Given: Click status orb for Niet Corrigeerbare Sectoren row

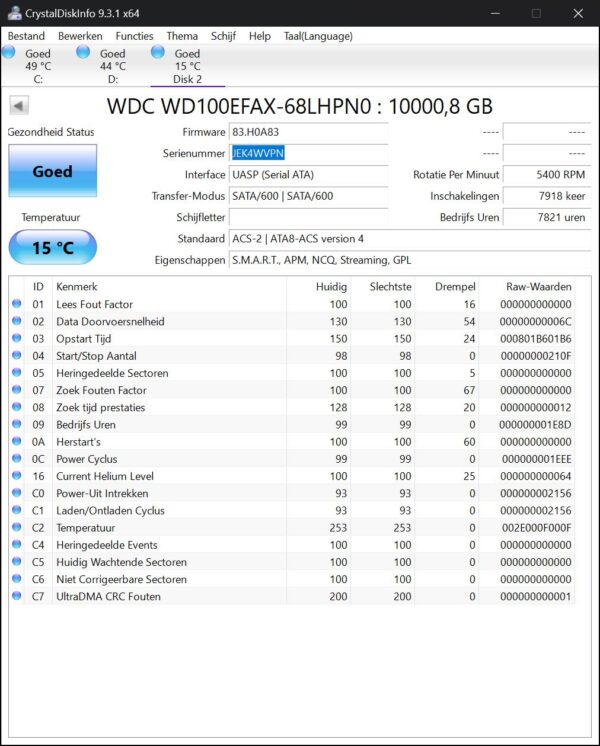Looking at the screenshot, I should click(x=17, y=578).
